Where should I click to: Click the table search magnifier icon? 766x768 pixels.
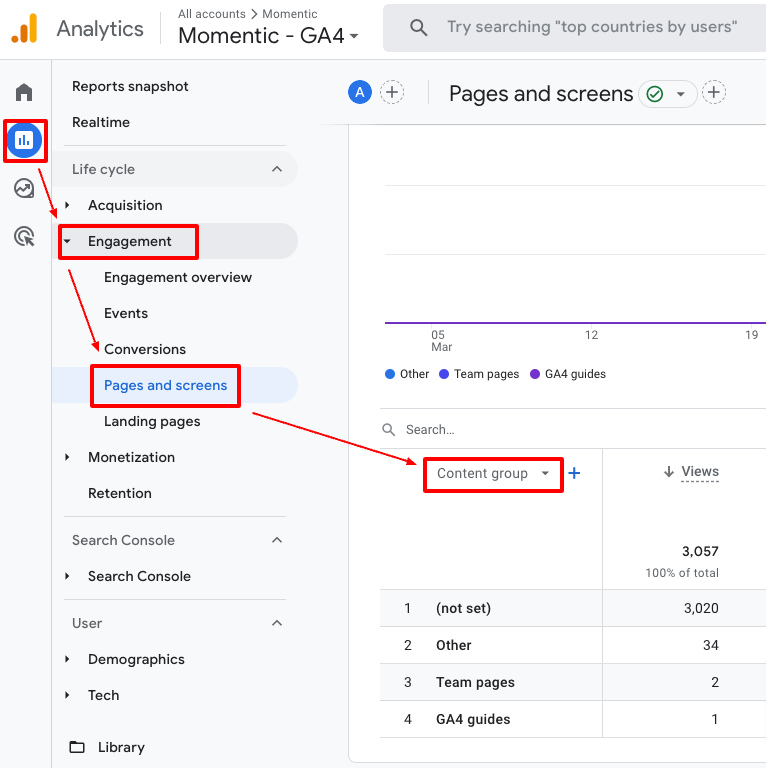(389, 430)
